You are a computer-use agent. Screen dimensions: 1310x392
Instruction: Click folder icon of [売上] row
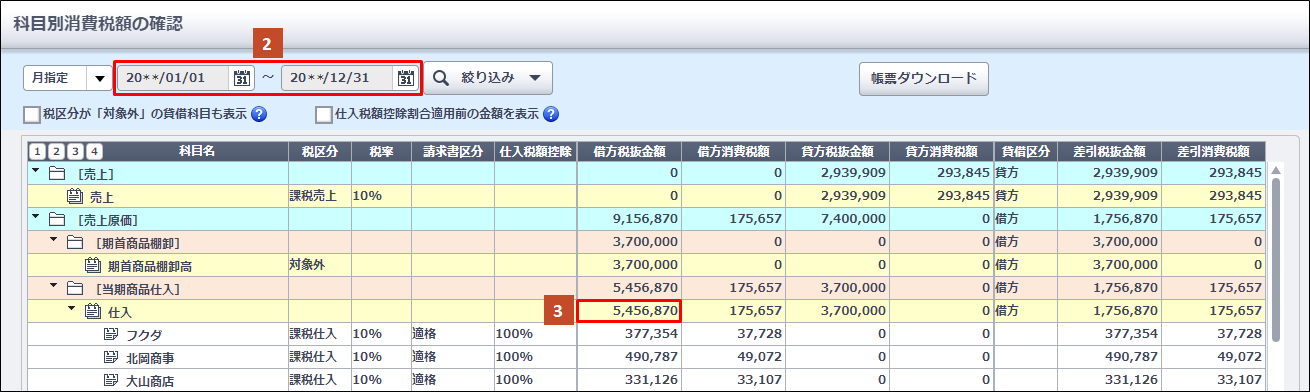click(56, 173)
